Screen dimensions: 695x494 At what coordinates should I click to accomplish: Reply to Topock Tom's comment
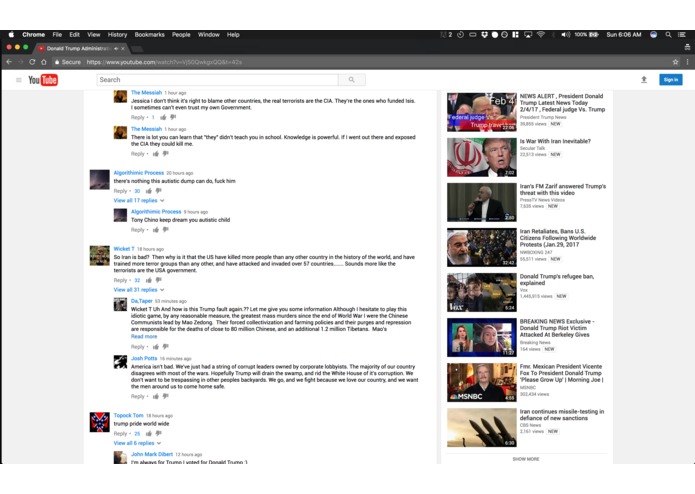(x=120, y=434)
